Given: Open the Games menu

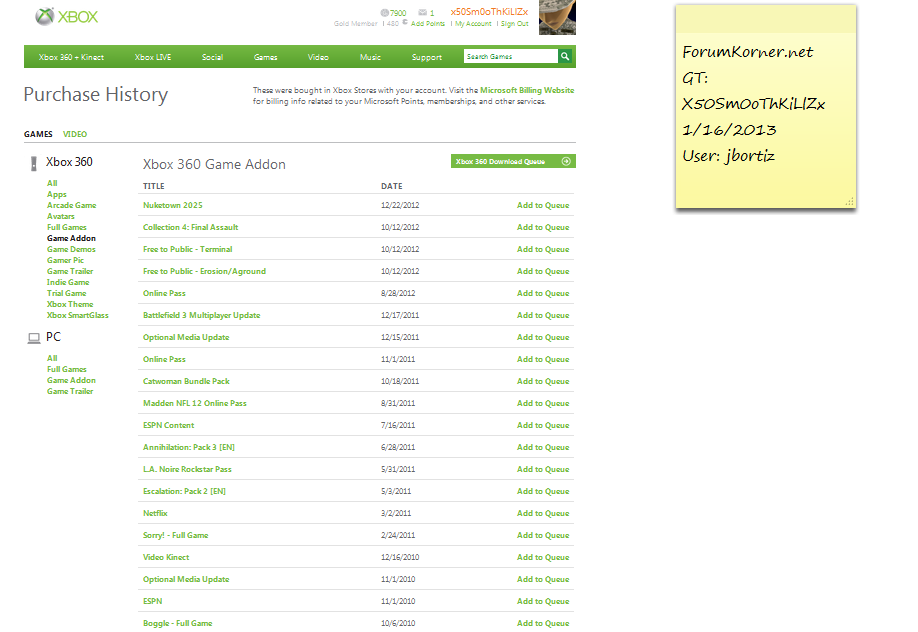Looking at the screenshot, I should pyautogui.click(x=265, y=57).
